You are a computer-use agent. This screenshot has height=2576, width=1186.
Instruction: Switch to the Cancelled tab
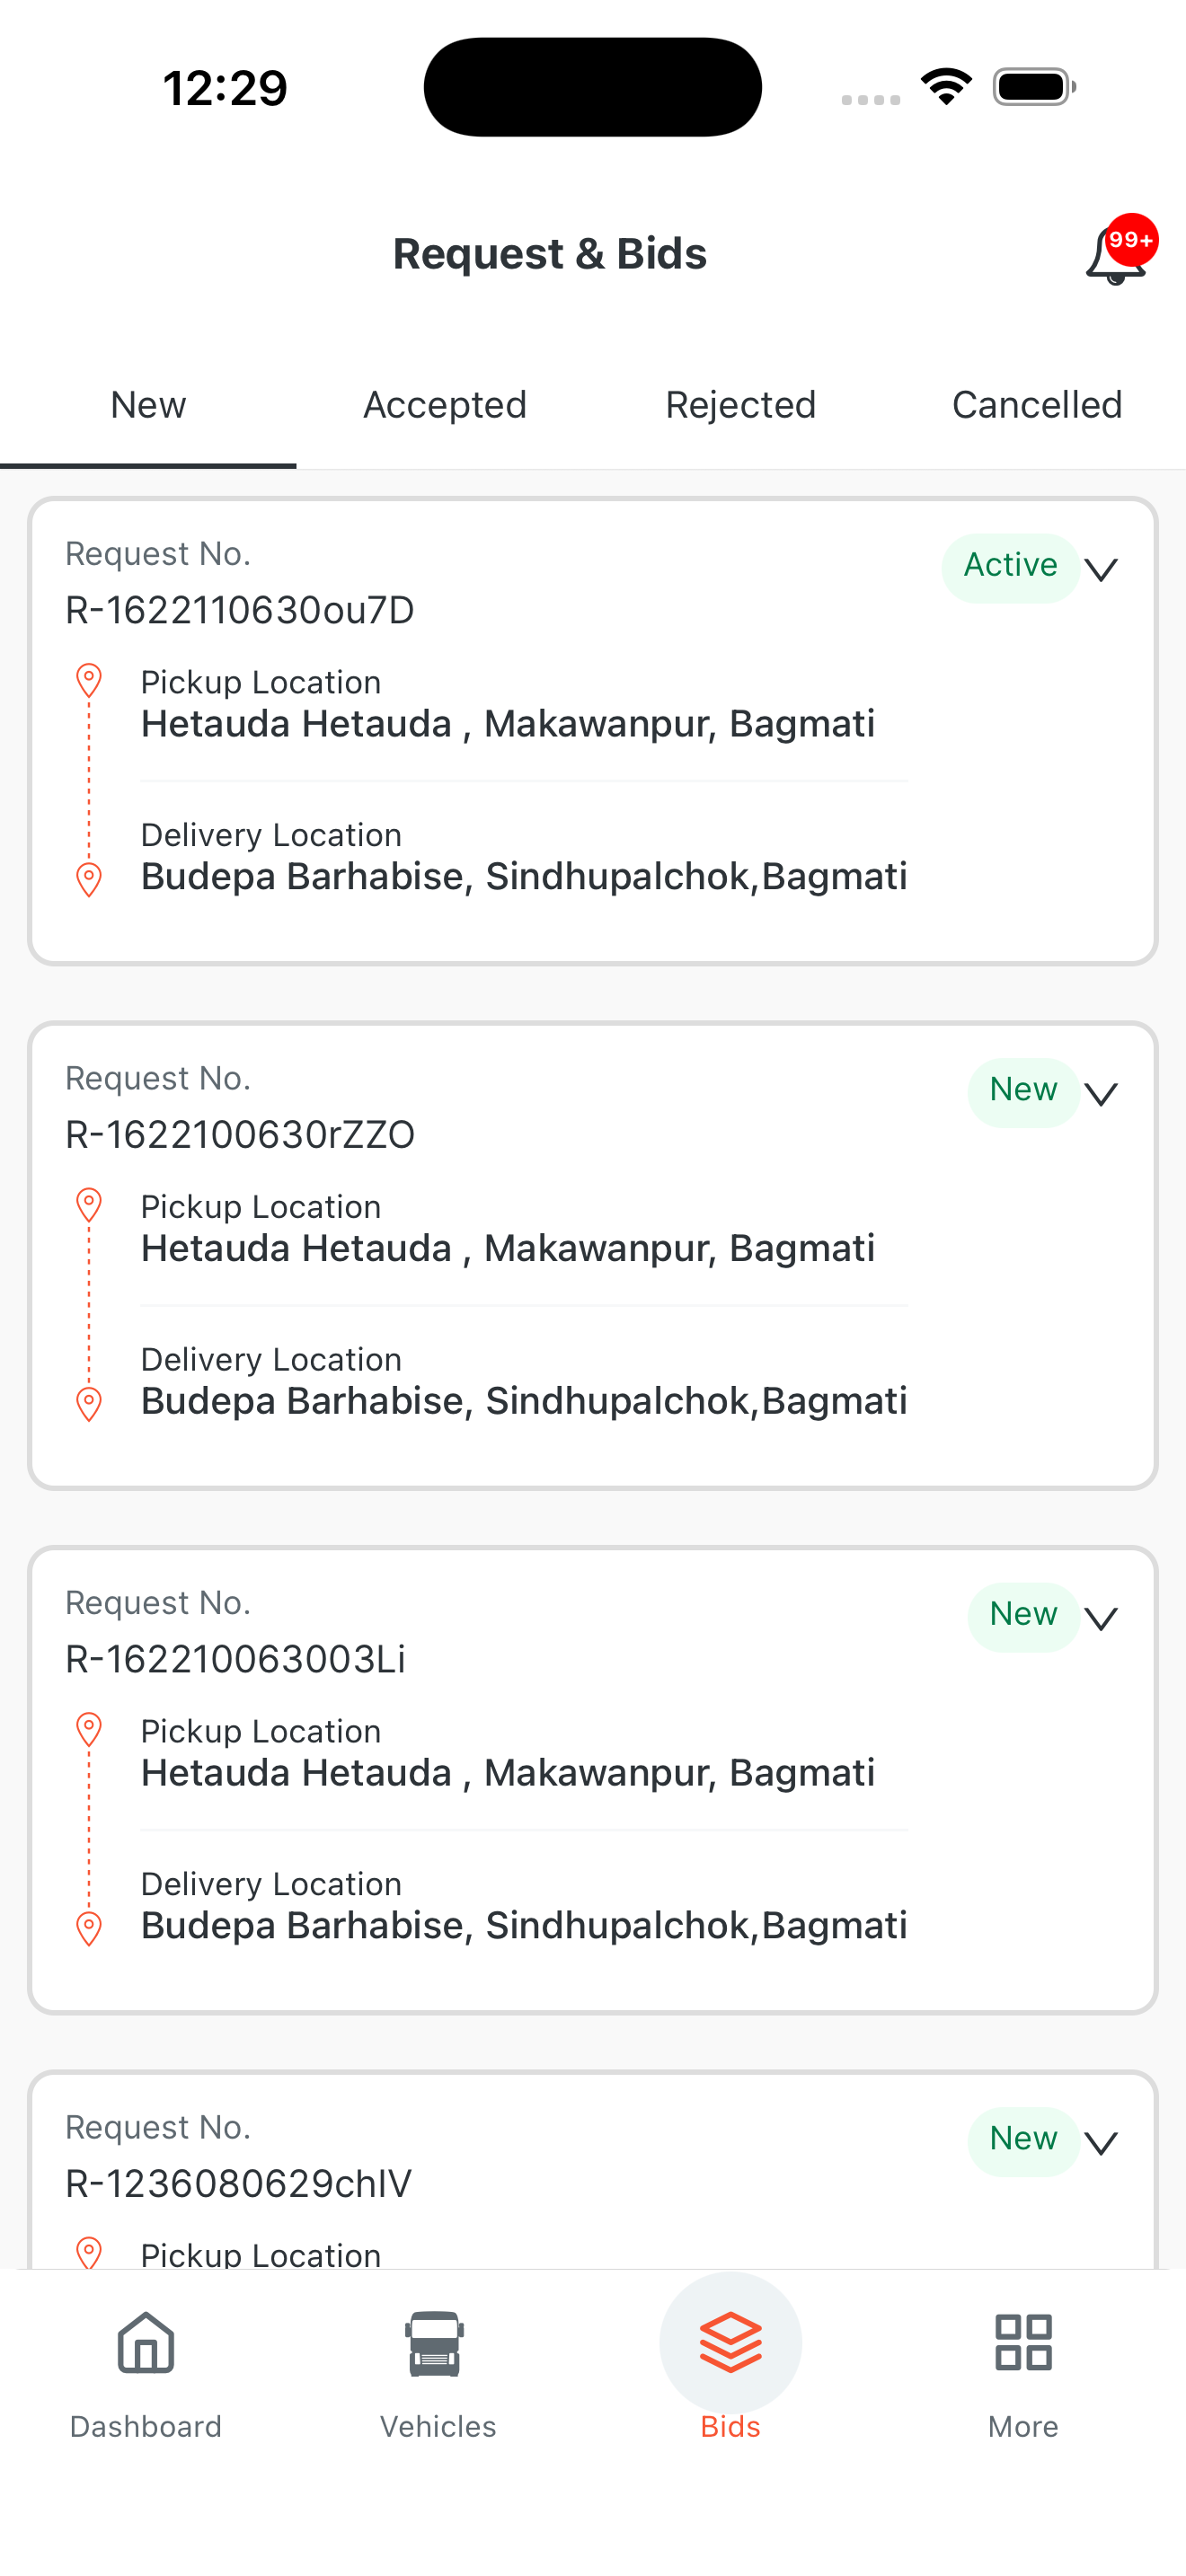pos(1037,405)
